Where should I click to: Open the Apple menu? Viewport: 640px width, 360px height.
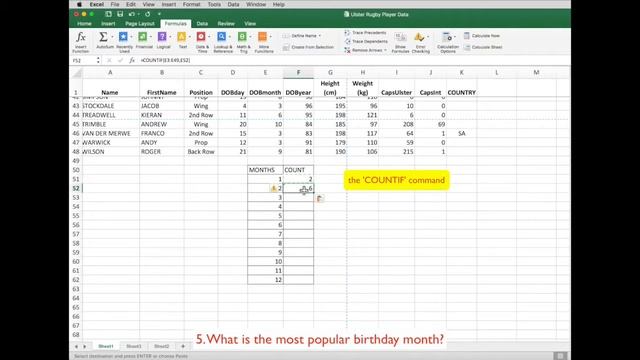pos(79,4)
